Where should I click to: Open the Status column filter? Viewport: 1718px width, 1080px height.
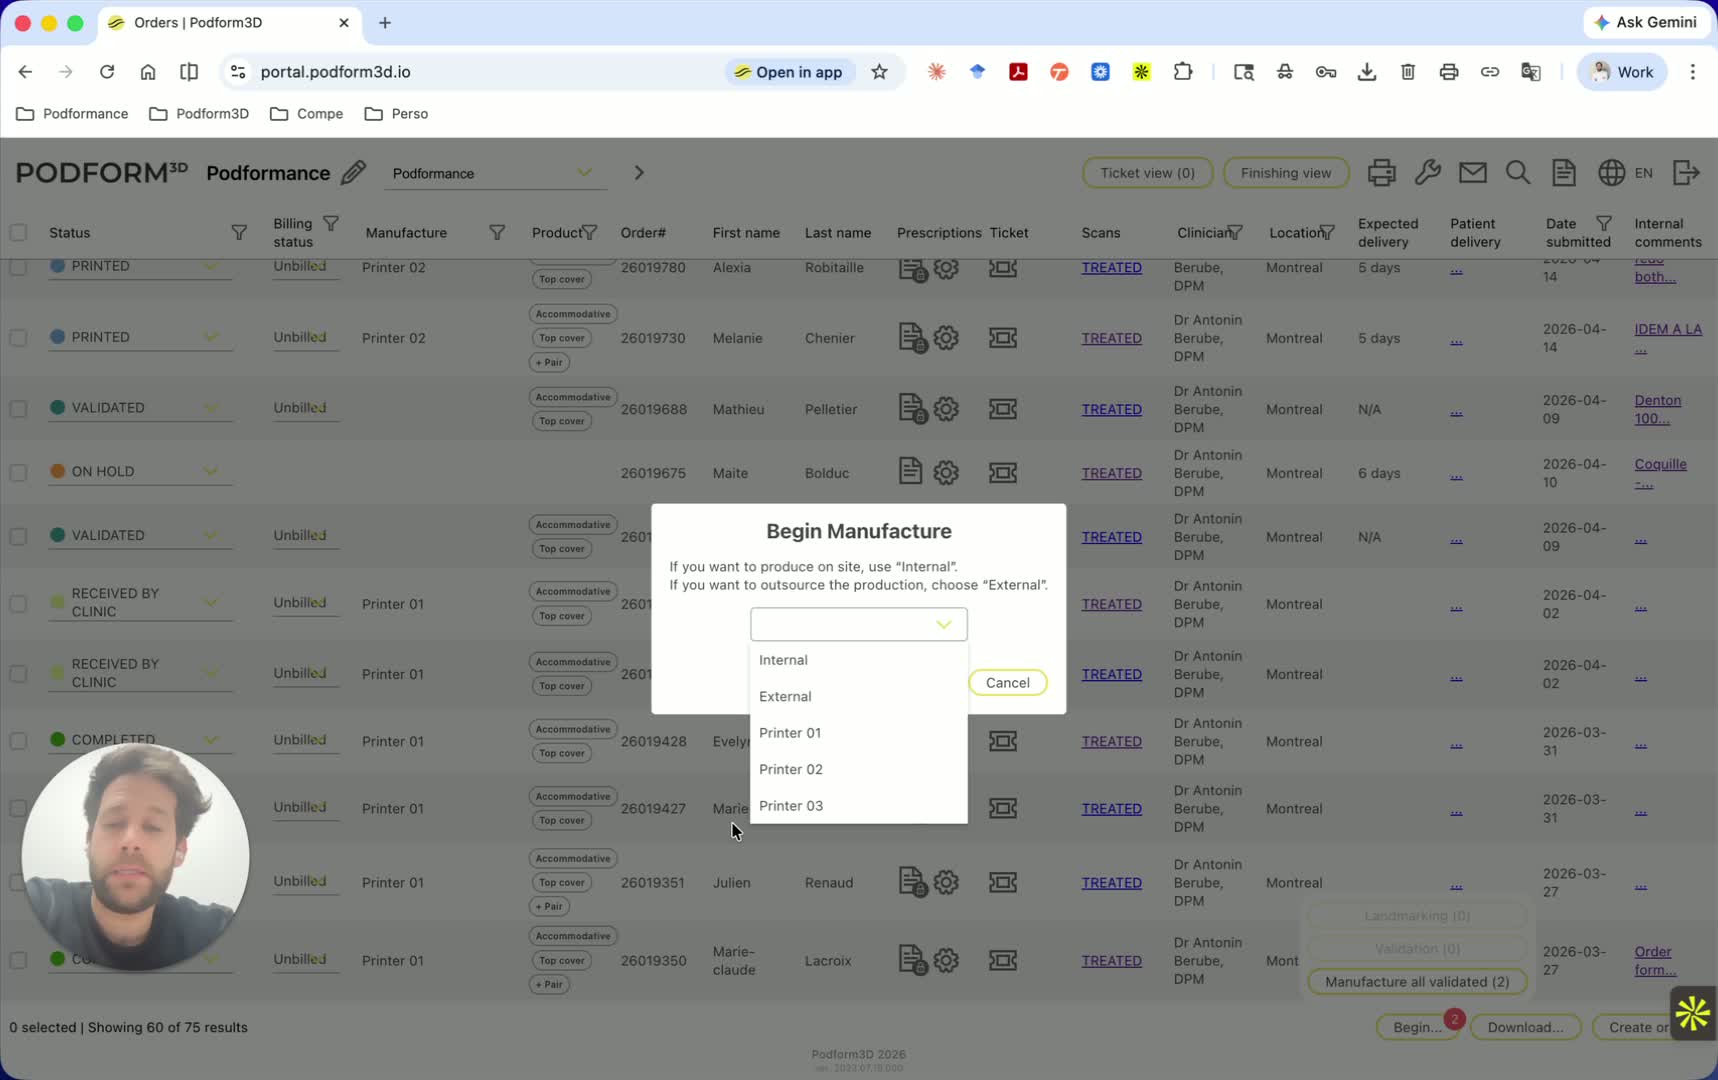[x=239, y=233]
